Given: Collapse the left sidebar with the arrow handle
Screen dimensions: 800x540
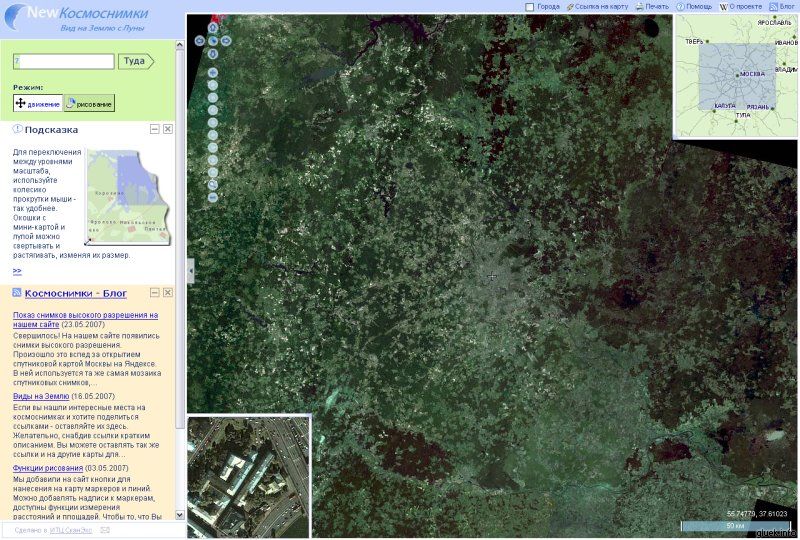Looking at the screenshot, I should coord(190,270).
